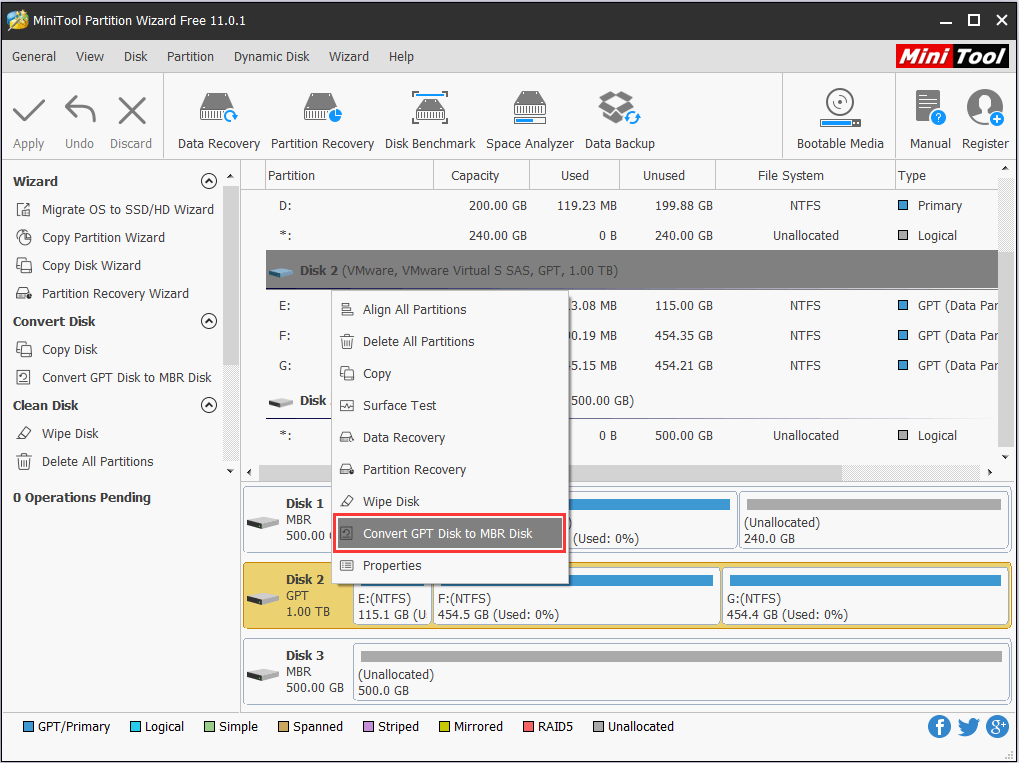Screen dimensions: 1019x763
Task: Open the Copy Disk Wizard
Action: 78,265
